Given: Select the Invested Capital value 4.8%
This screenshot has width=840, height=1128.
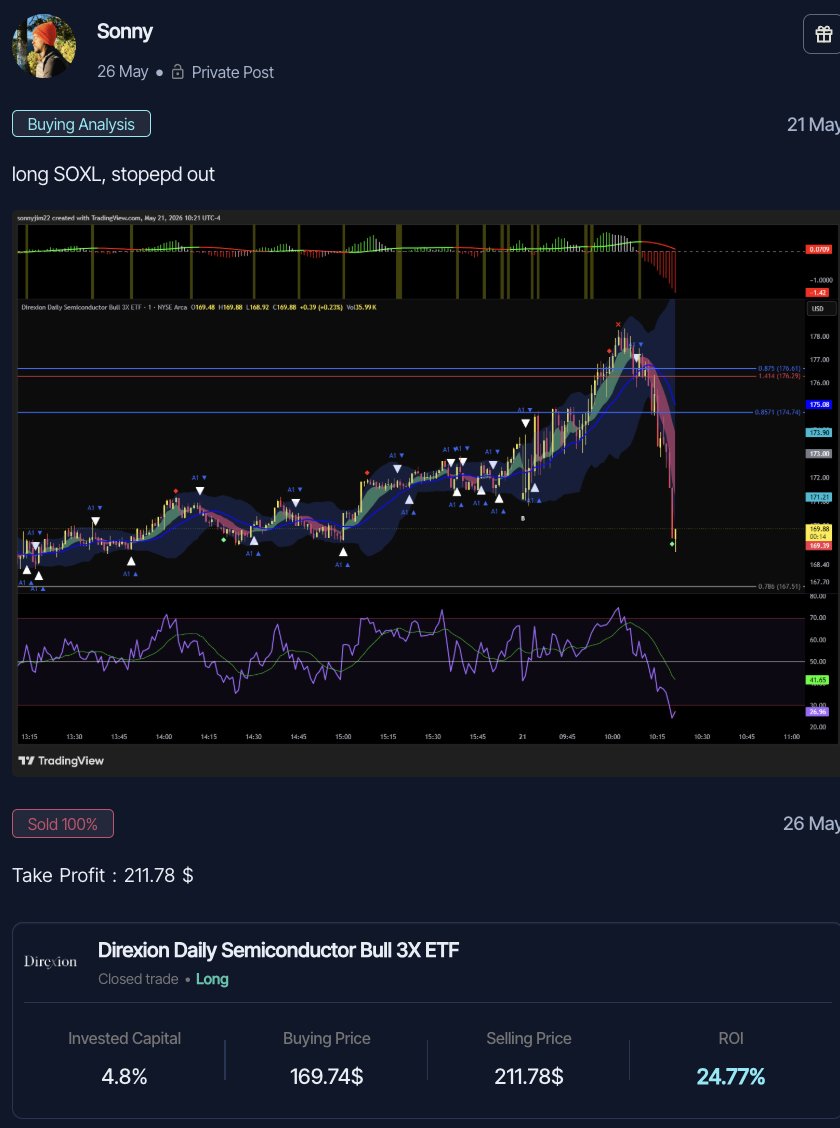Looking at the screenshot, I should (x=124, y=1076).
